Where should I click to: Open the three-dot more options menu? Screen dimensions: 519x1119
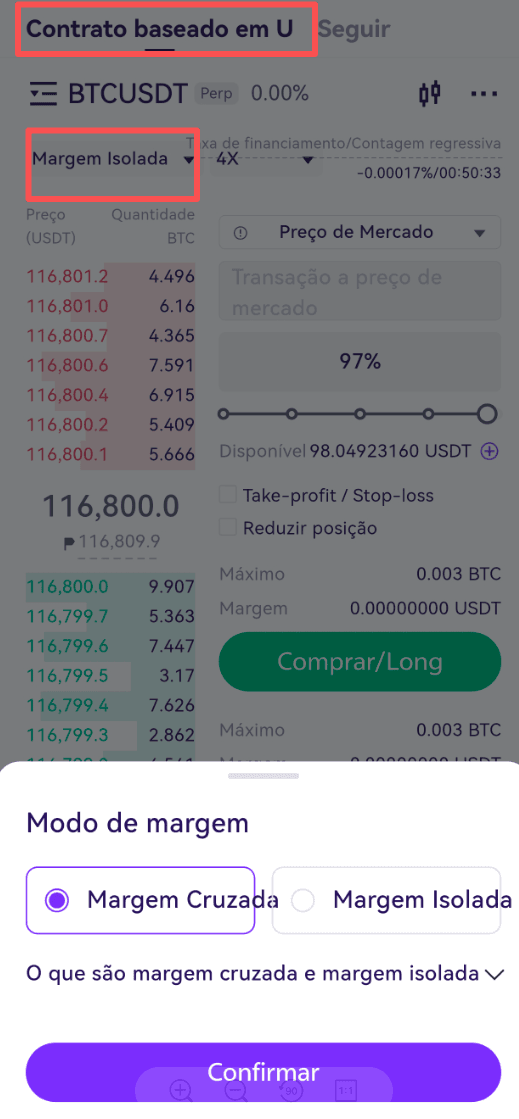(x=484, y=93)
